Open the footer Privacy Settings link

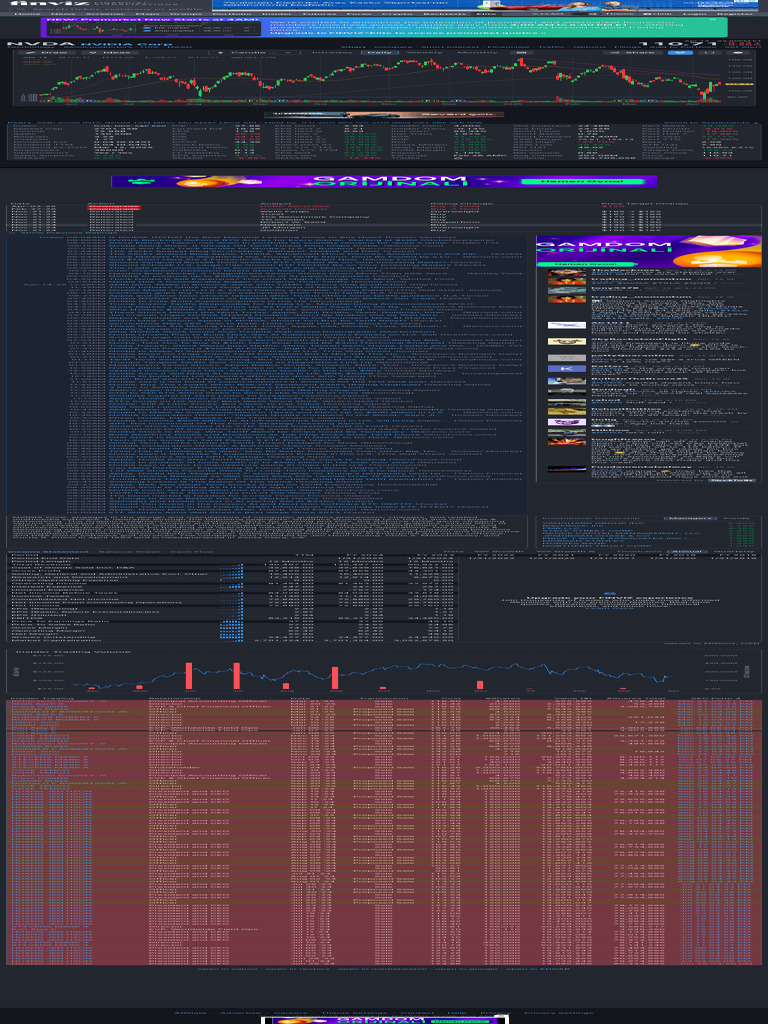point(559,1013)
